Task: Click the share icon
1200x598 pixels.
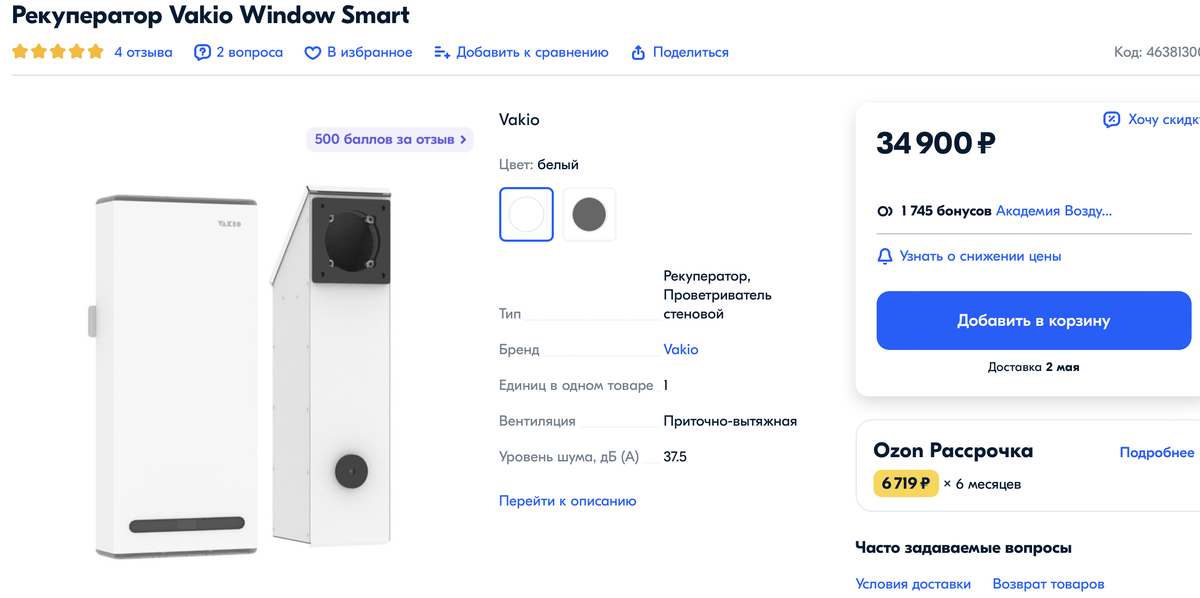Action: tap(638, 52)
